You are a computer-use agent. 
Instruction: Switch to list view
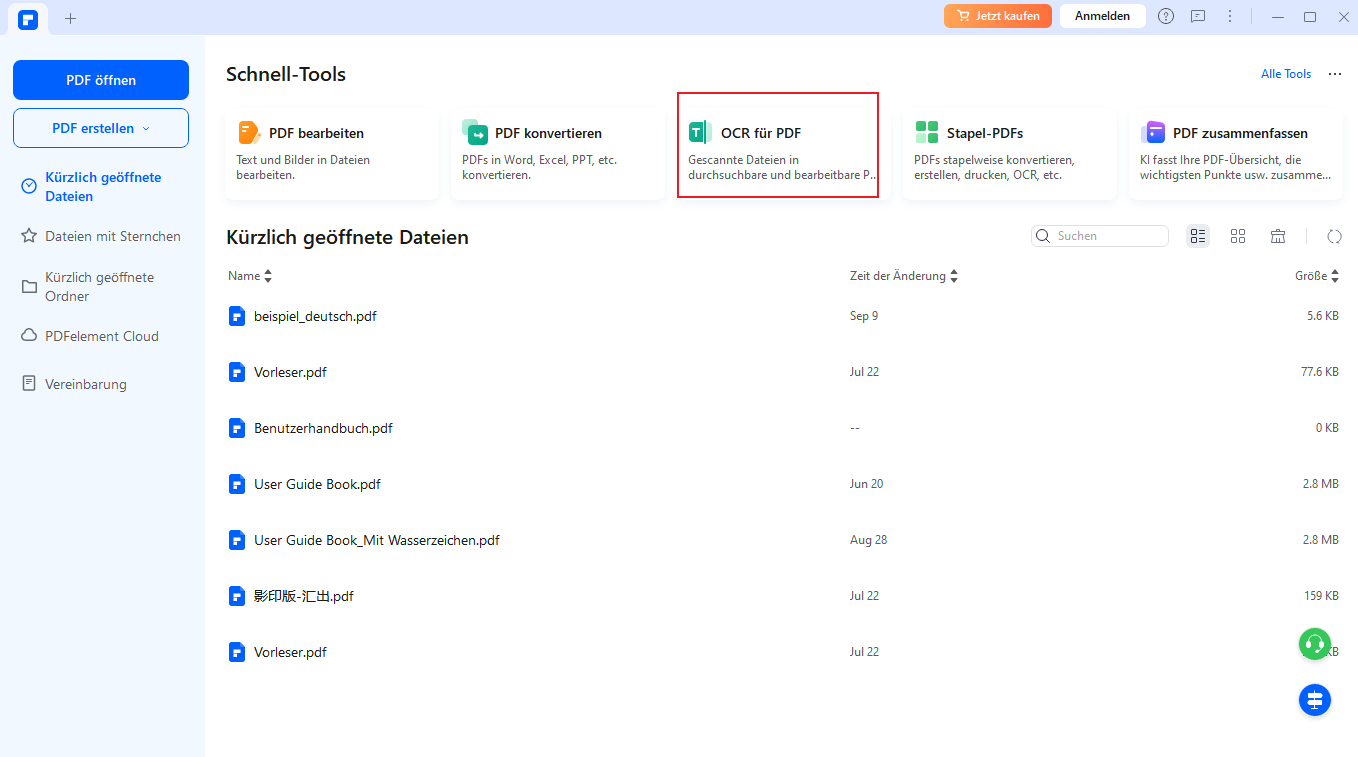[x=1198, y=236]
